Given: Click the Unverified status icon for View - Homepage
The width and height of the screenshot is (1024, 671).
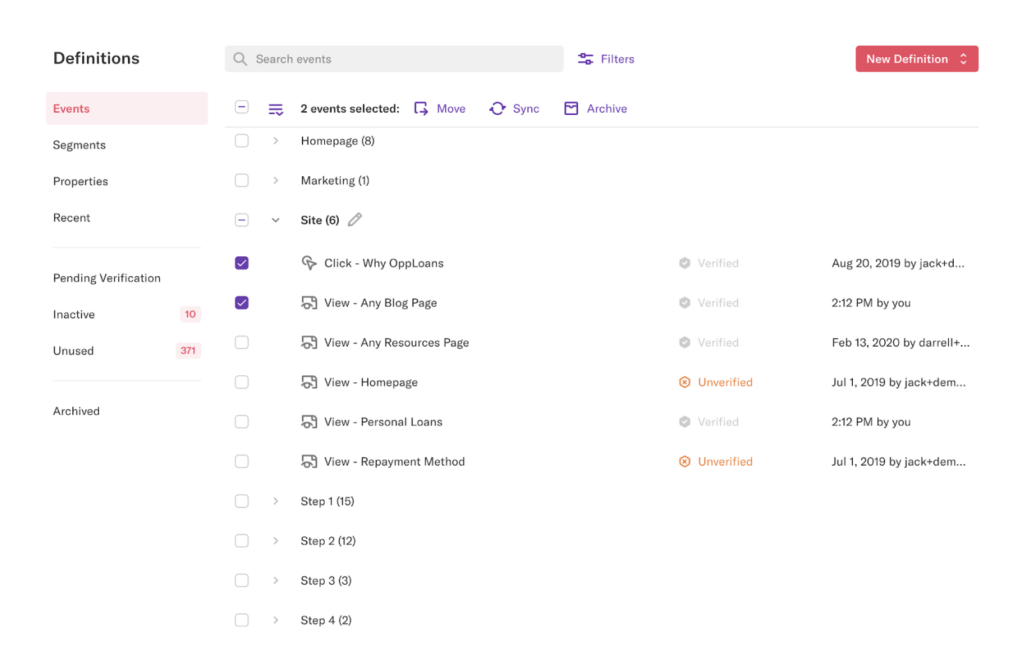Looking at the screenshot, I should (x=685, y=382).
